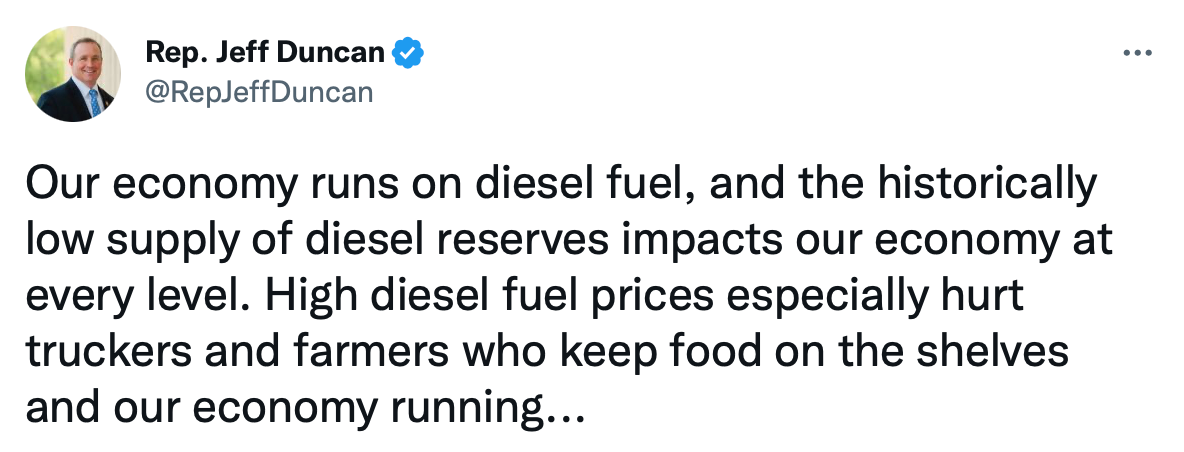Click the display name Rep. Jeff Duncan
This screenshot has width=1184, height=452.
(x=265, y=53)
